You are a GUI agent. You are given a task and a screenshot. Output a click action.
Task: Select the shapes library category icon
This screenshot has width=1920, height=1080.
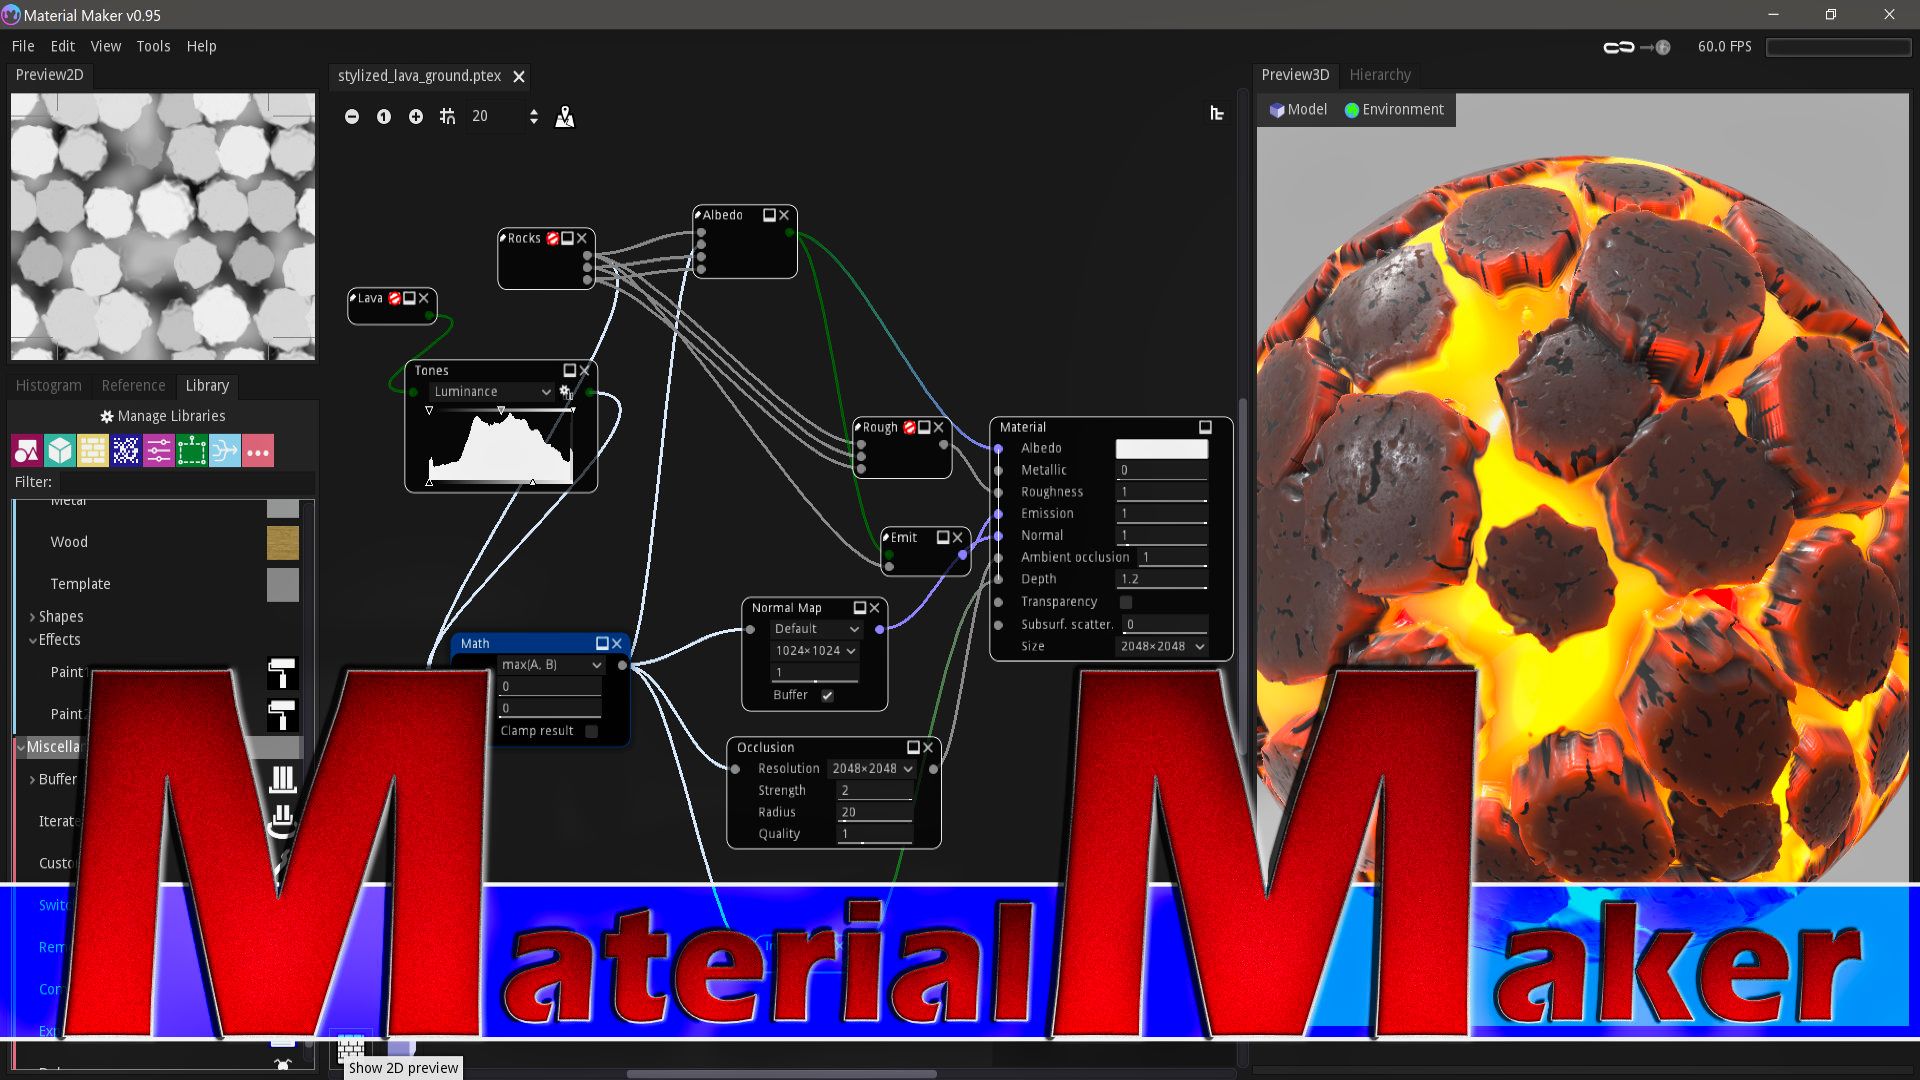point(26,451)
